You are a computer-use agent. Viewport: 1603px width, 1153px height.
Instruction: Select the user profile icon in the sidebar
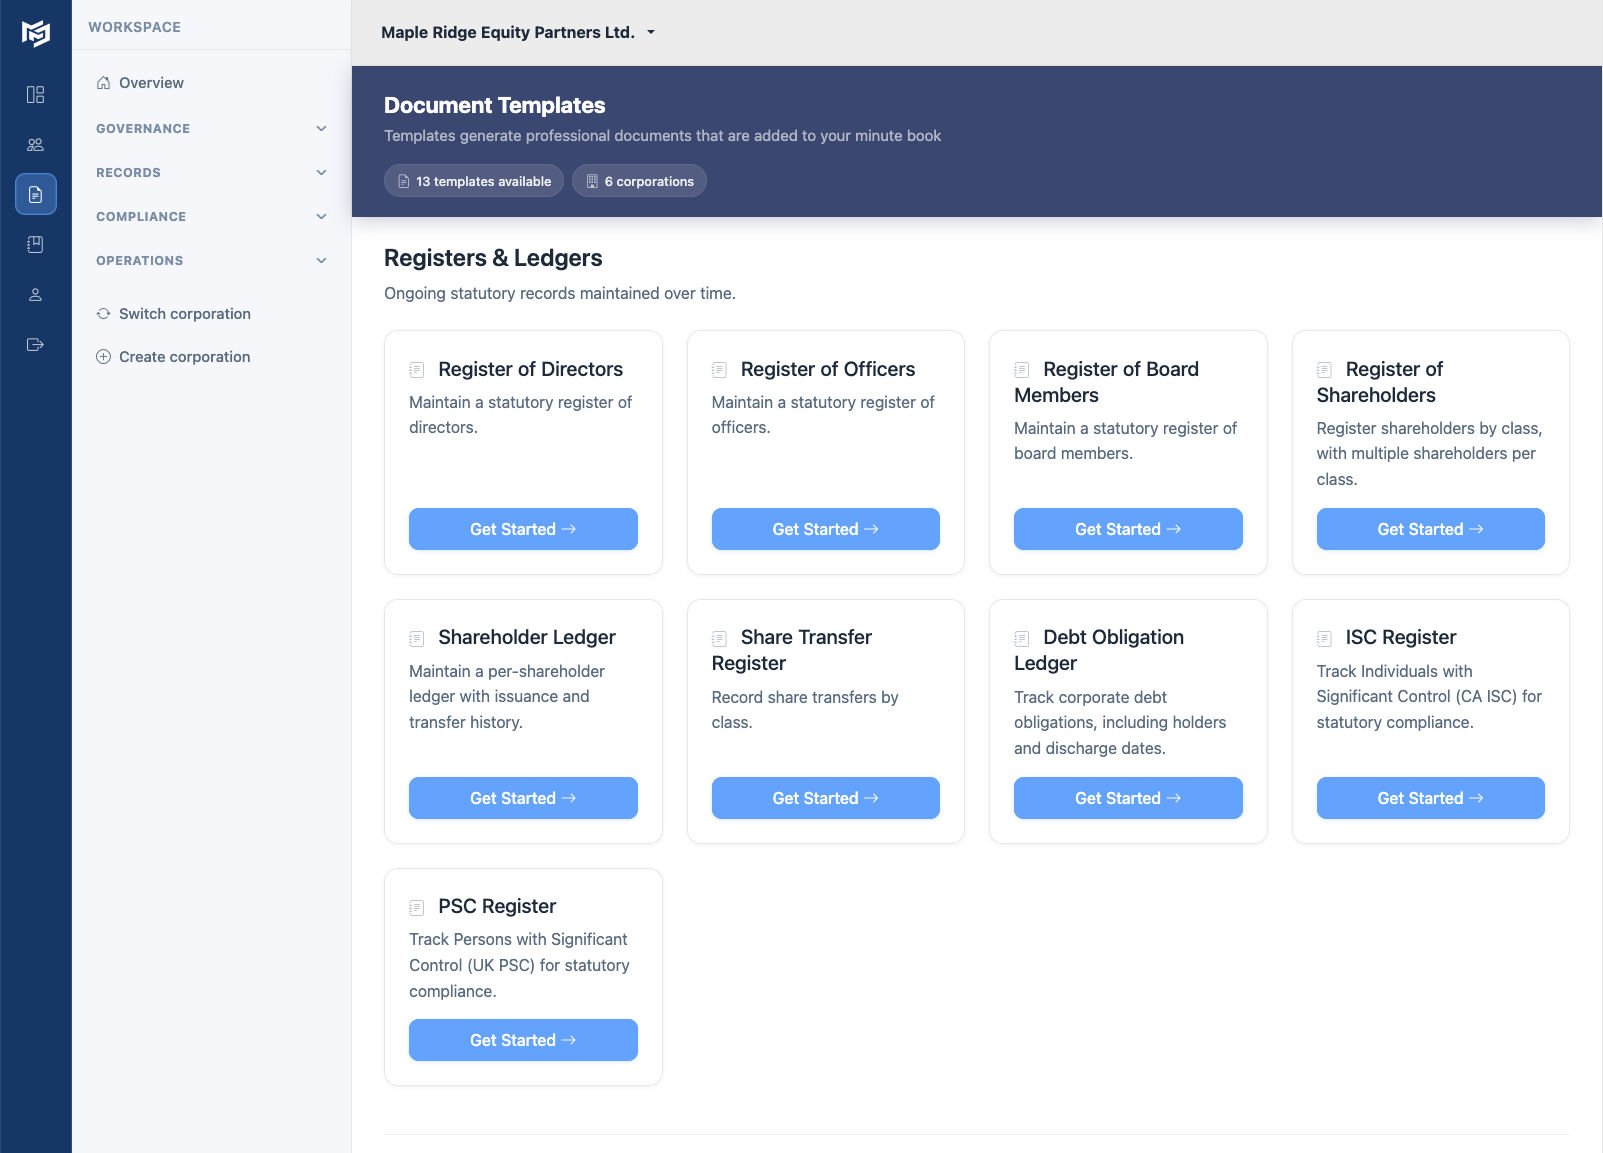(x=35, y=294)
